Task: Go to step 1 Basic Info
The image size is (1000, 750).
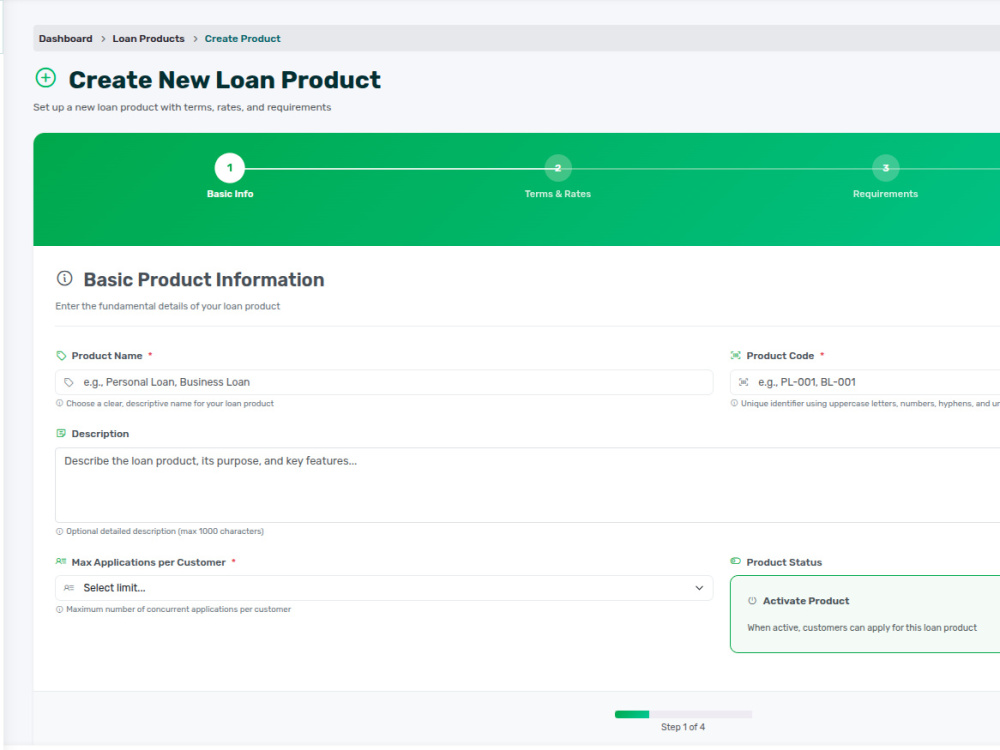Action: point(230,168)
